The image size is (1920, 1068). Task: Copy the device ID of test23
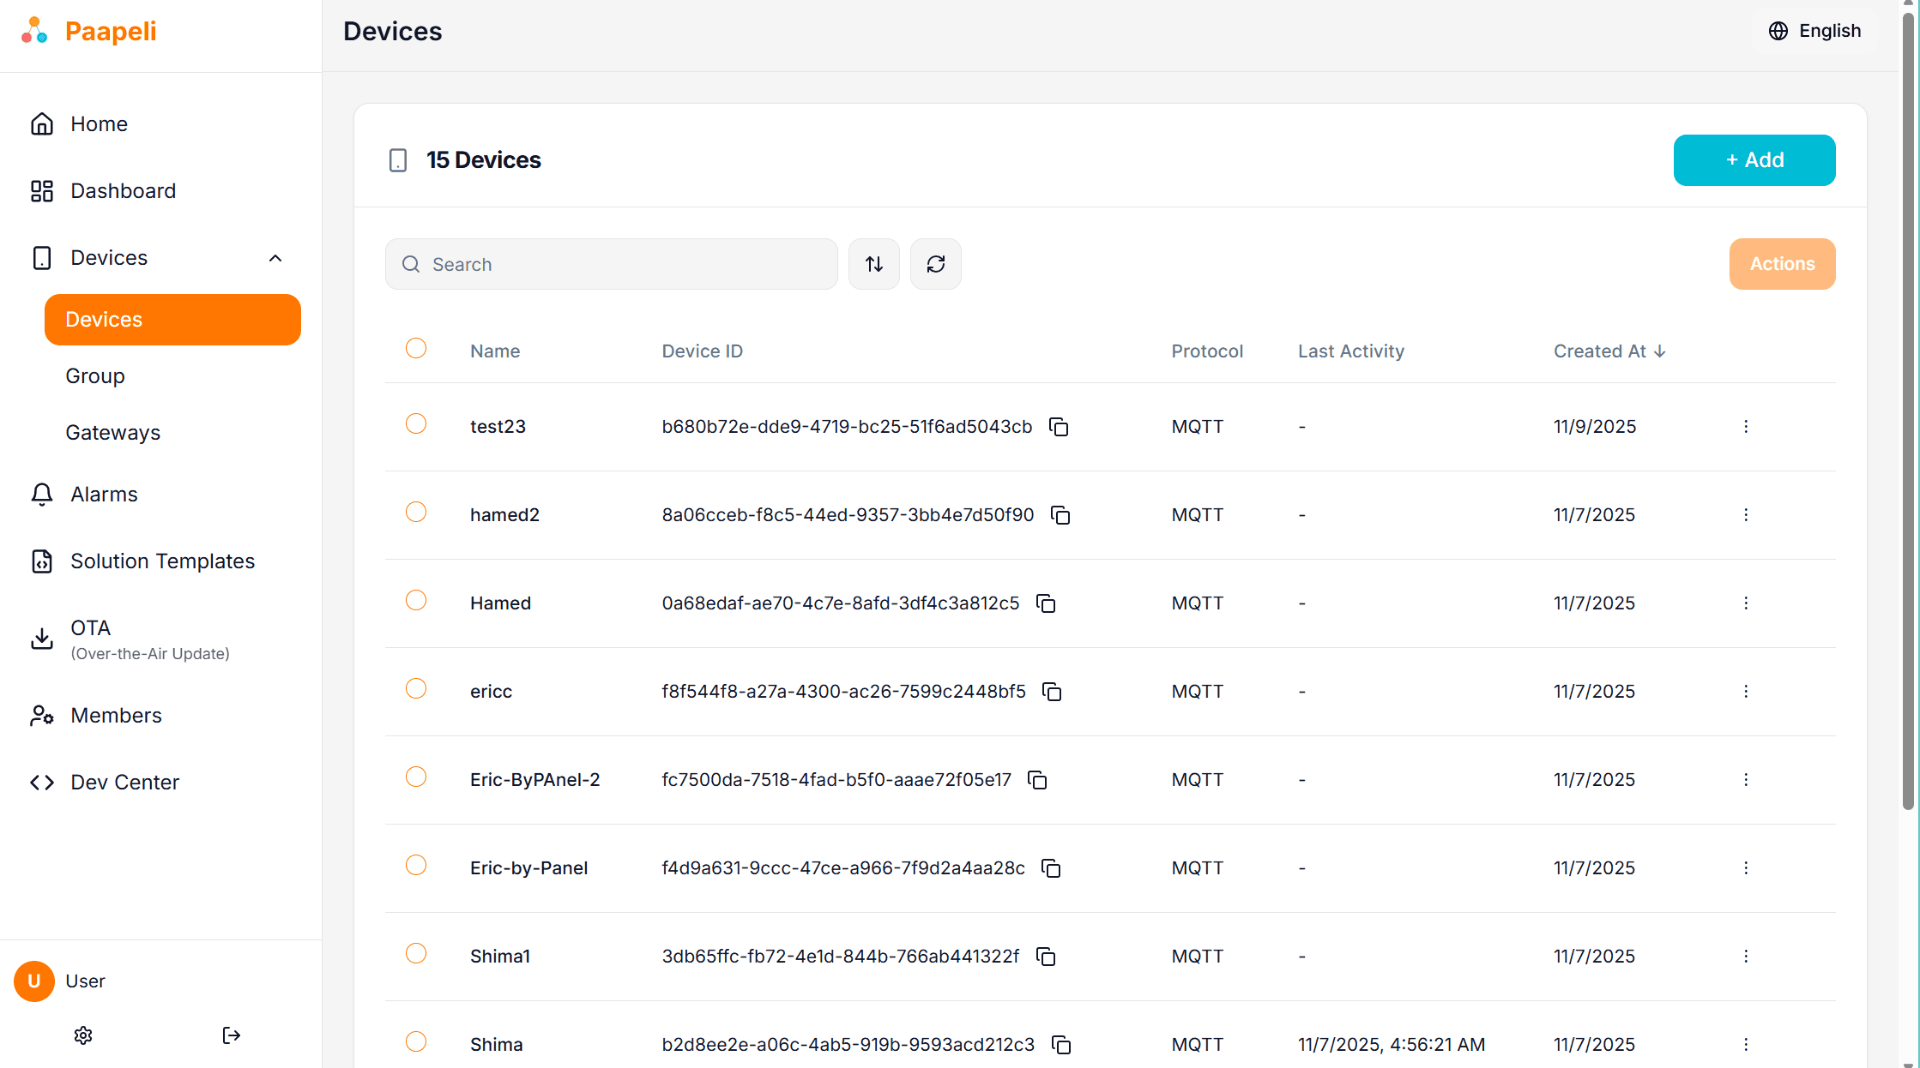(x=1058, y=426)
